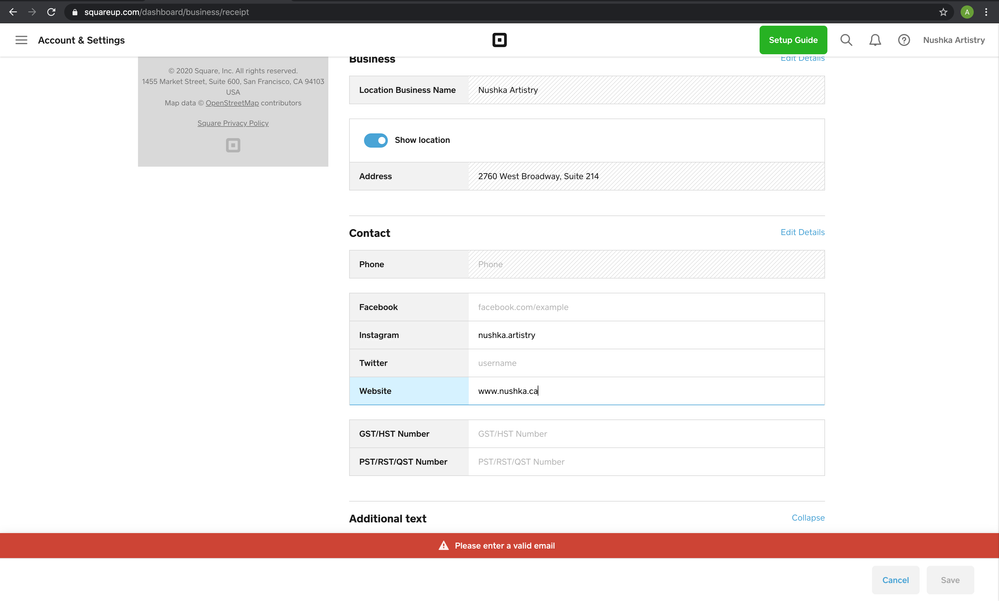Viewport: 999px width, 601px height.
Task: Focus the Twitter username field
Action: (x=645, y=363)
